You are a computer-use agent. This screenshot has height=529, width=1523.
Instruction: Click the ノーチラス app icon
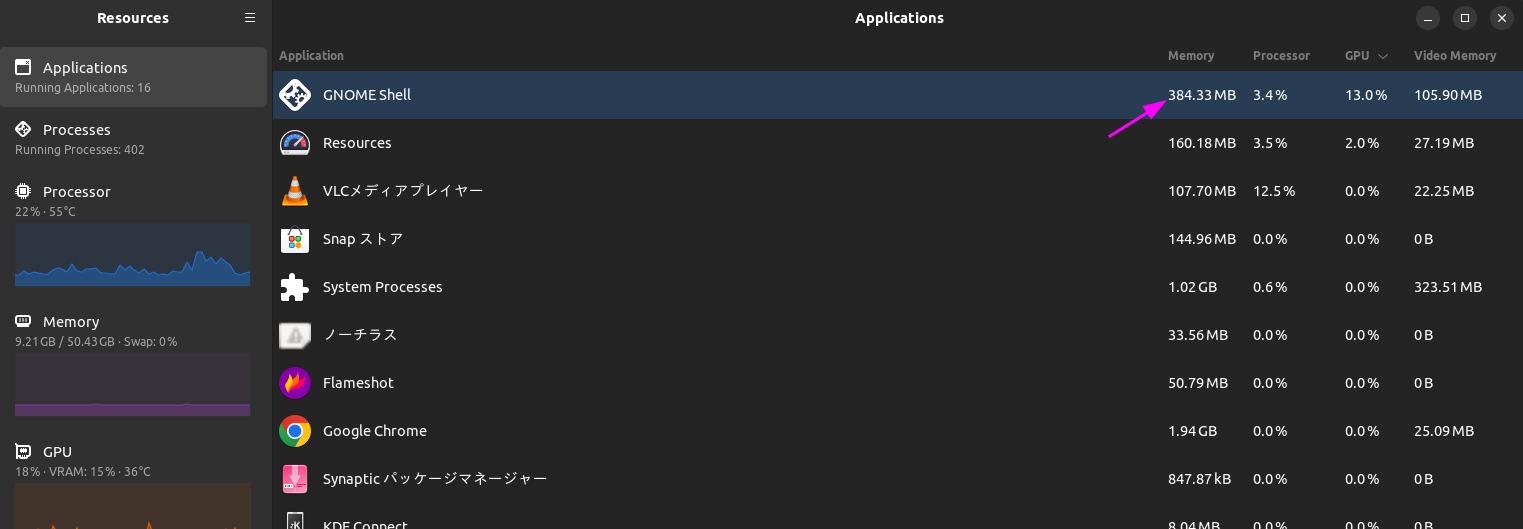pyautogui.click(x=294, y=335)
